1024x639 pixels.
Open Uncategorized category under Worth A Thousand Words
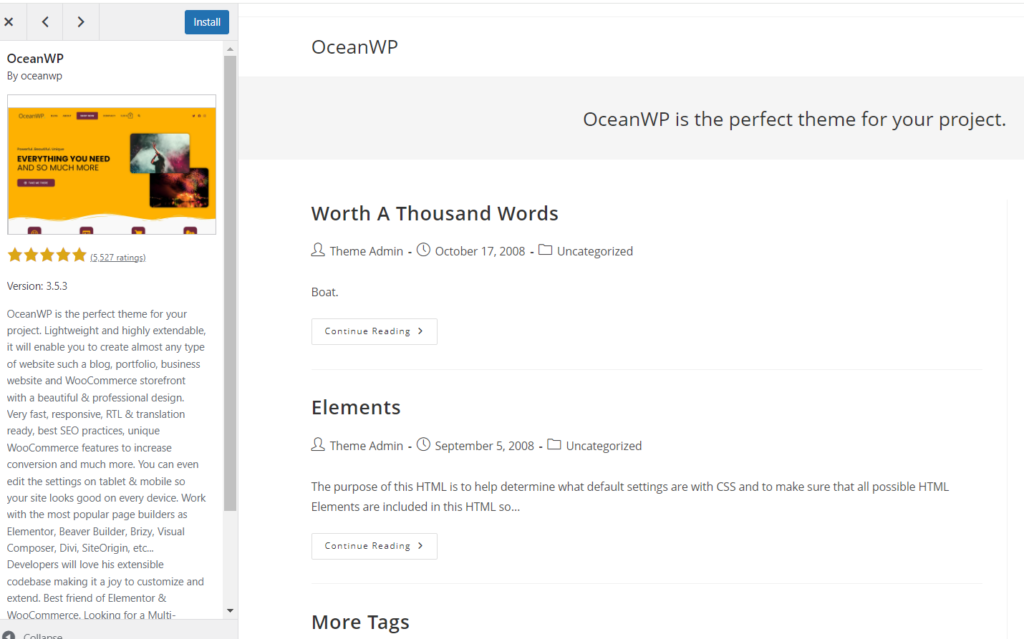coord(595,252)
